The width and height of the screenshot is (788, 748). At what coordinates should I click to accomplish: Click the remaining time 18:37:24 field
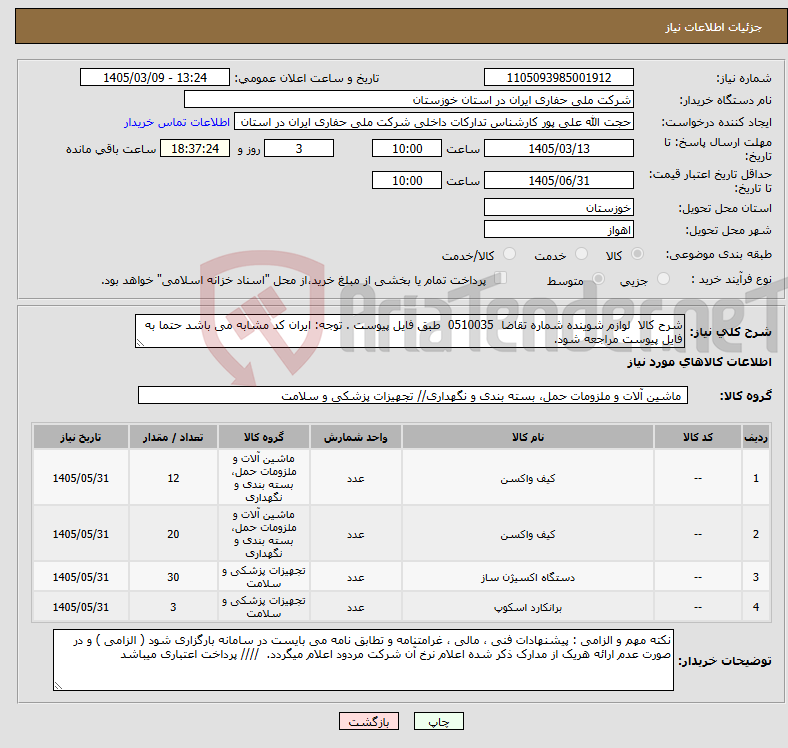pos(195,148)
